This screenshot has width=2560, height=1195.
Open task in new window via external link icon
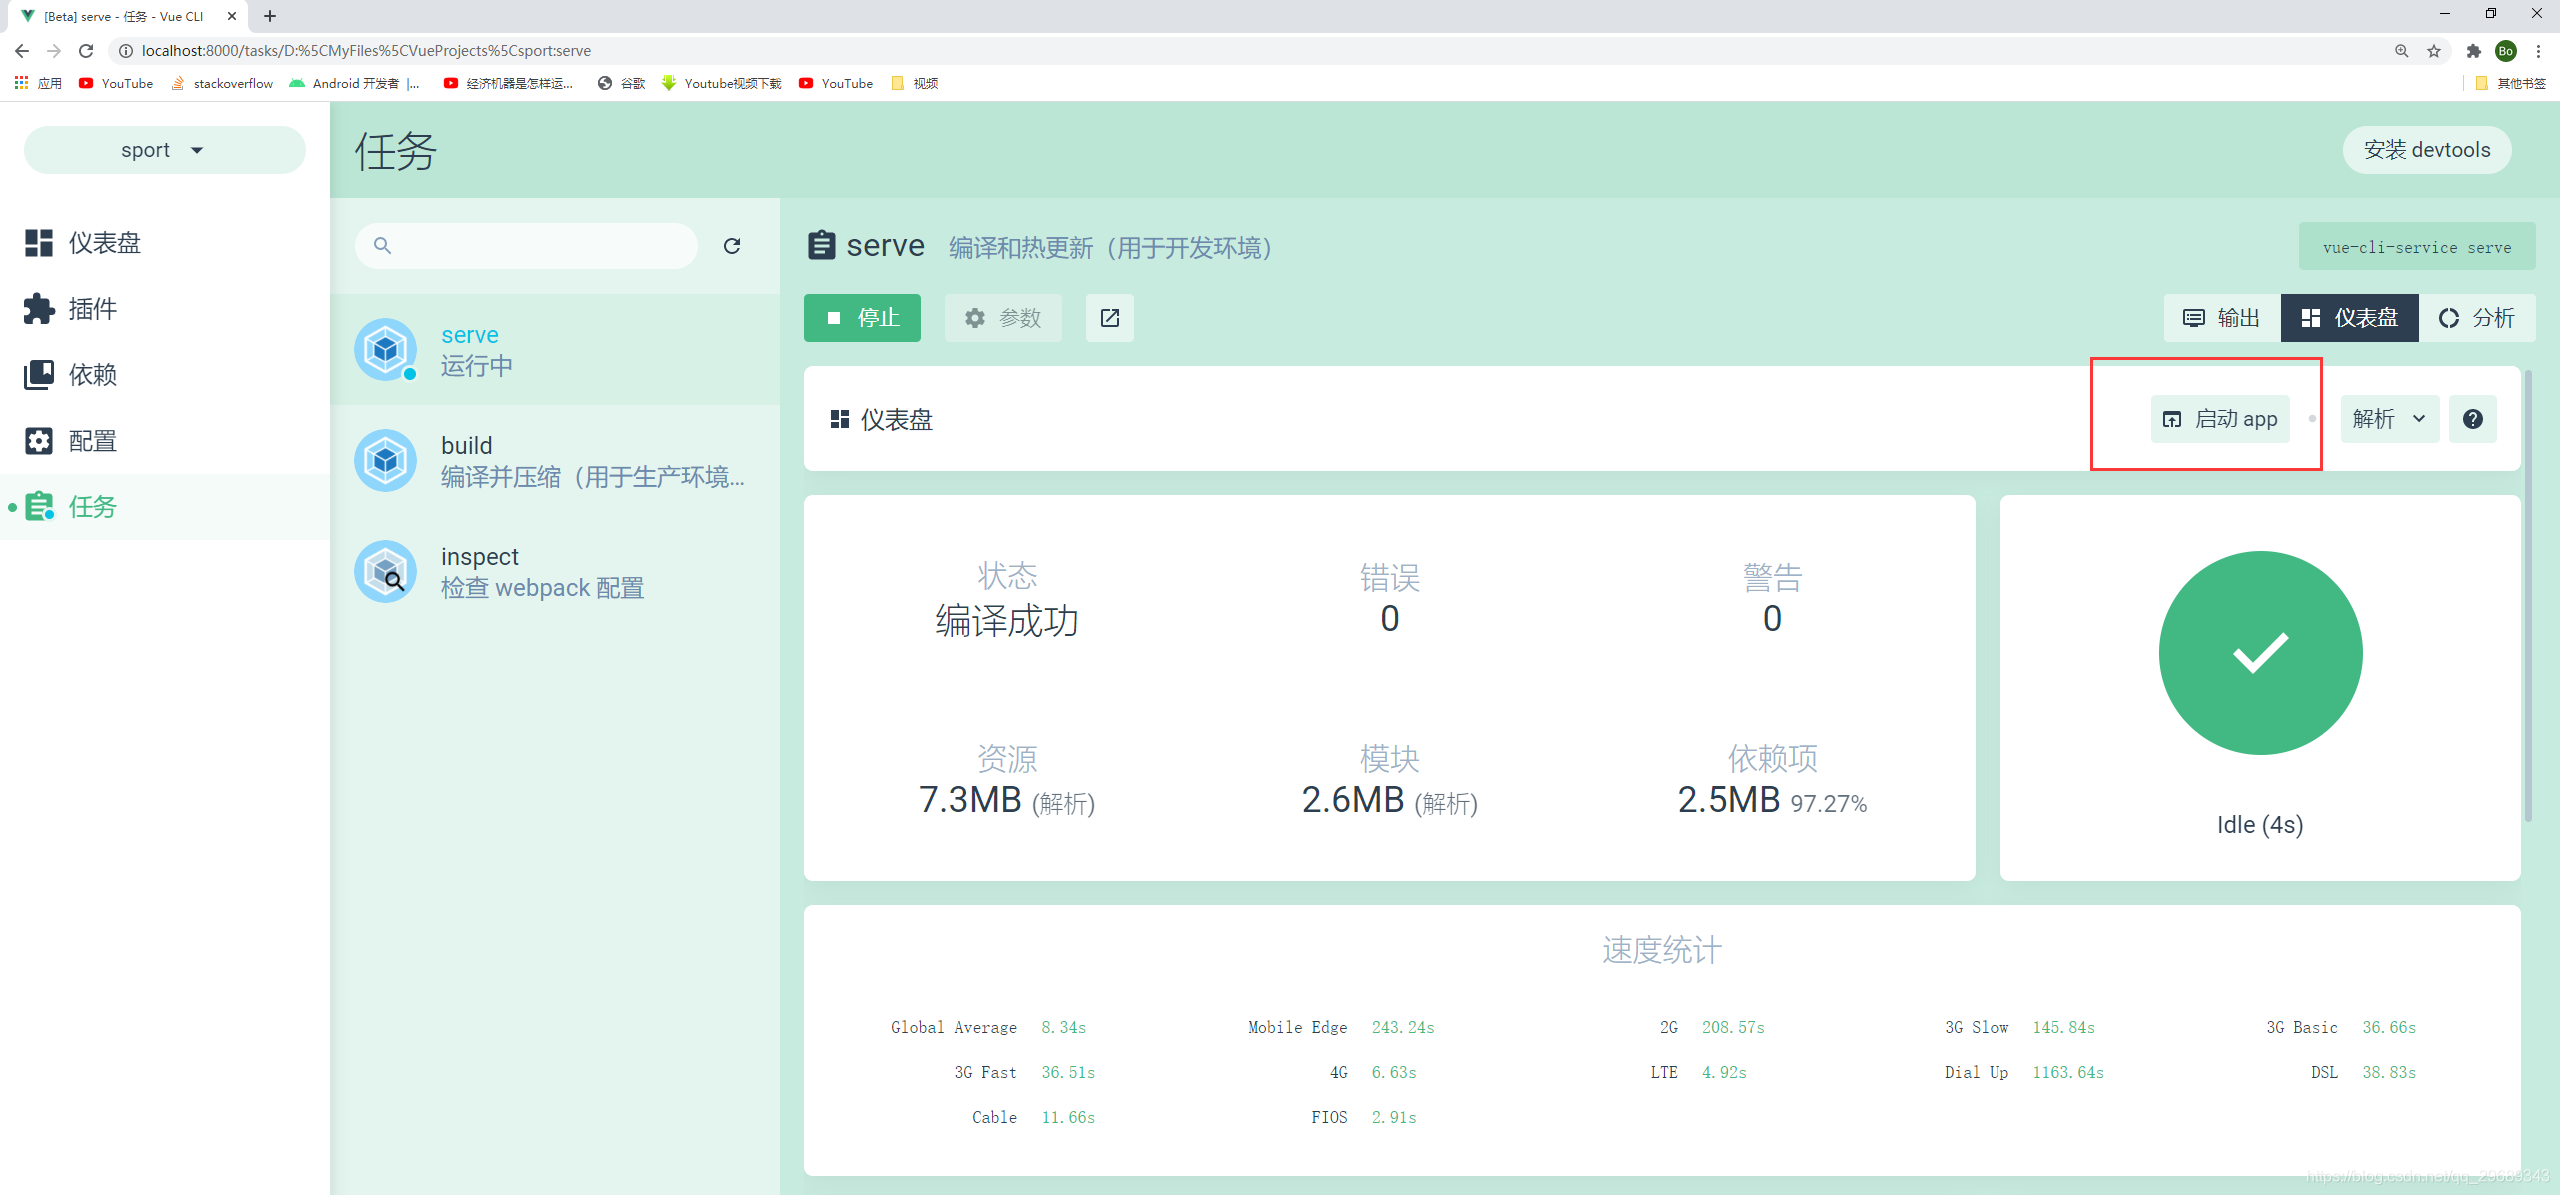click(1109, 317)
